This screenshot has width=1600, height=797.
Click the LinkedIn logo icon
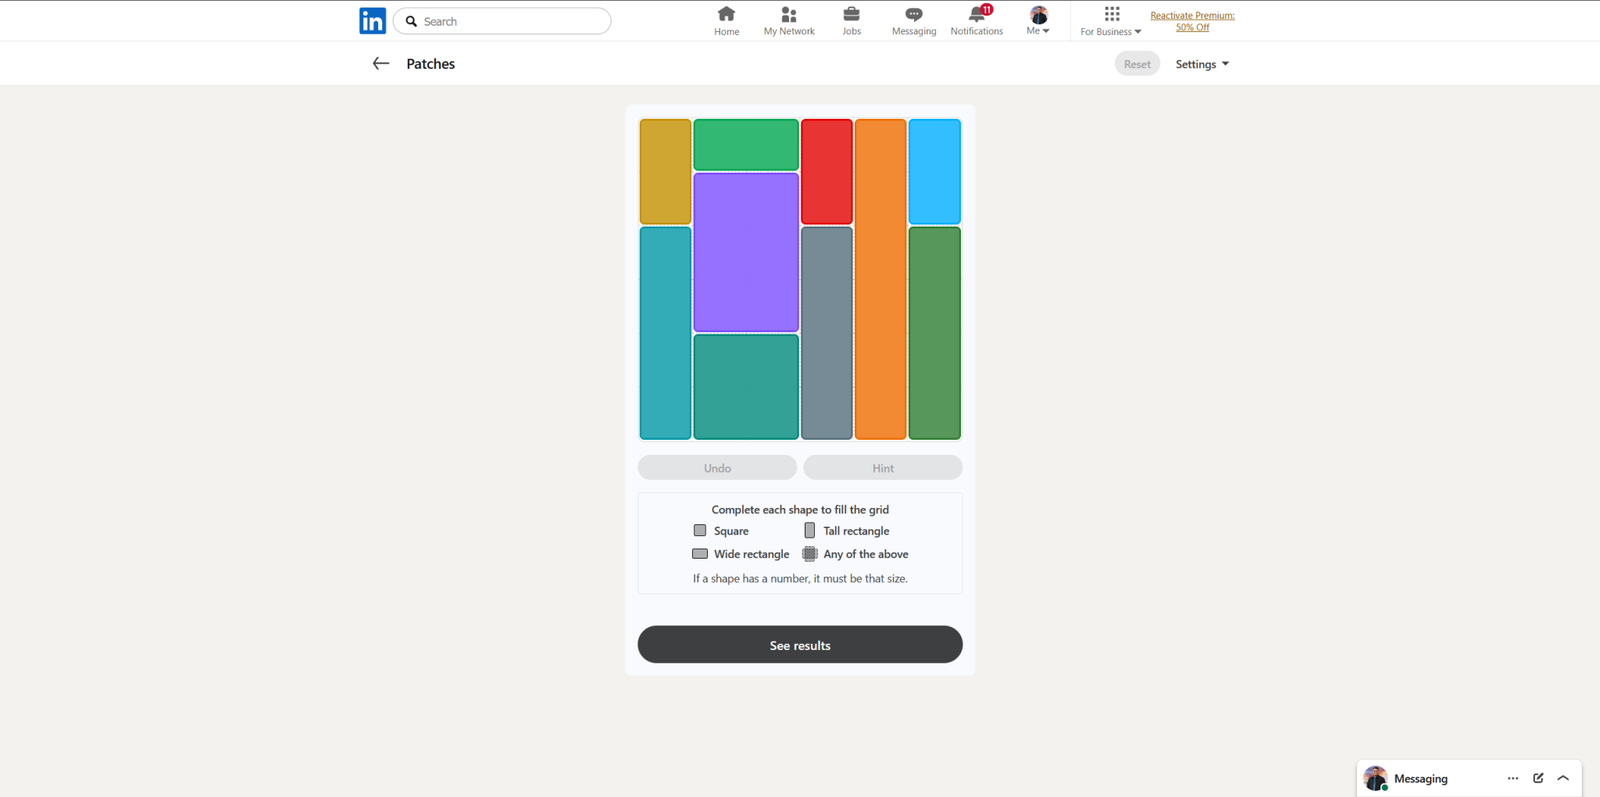point(372,21)
